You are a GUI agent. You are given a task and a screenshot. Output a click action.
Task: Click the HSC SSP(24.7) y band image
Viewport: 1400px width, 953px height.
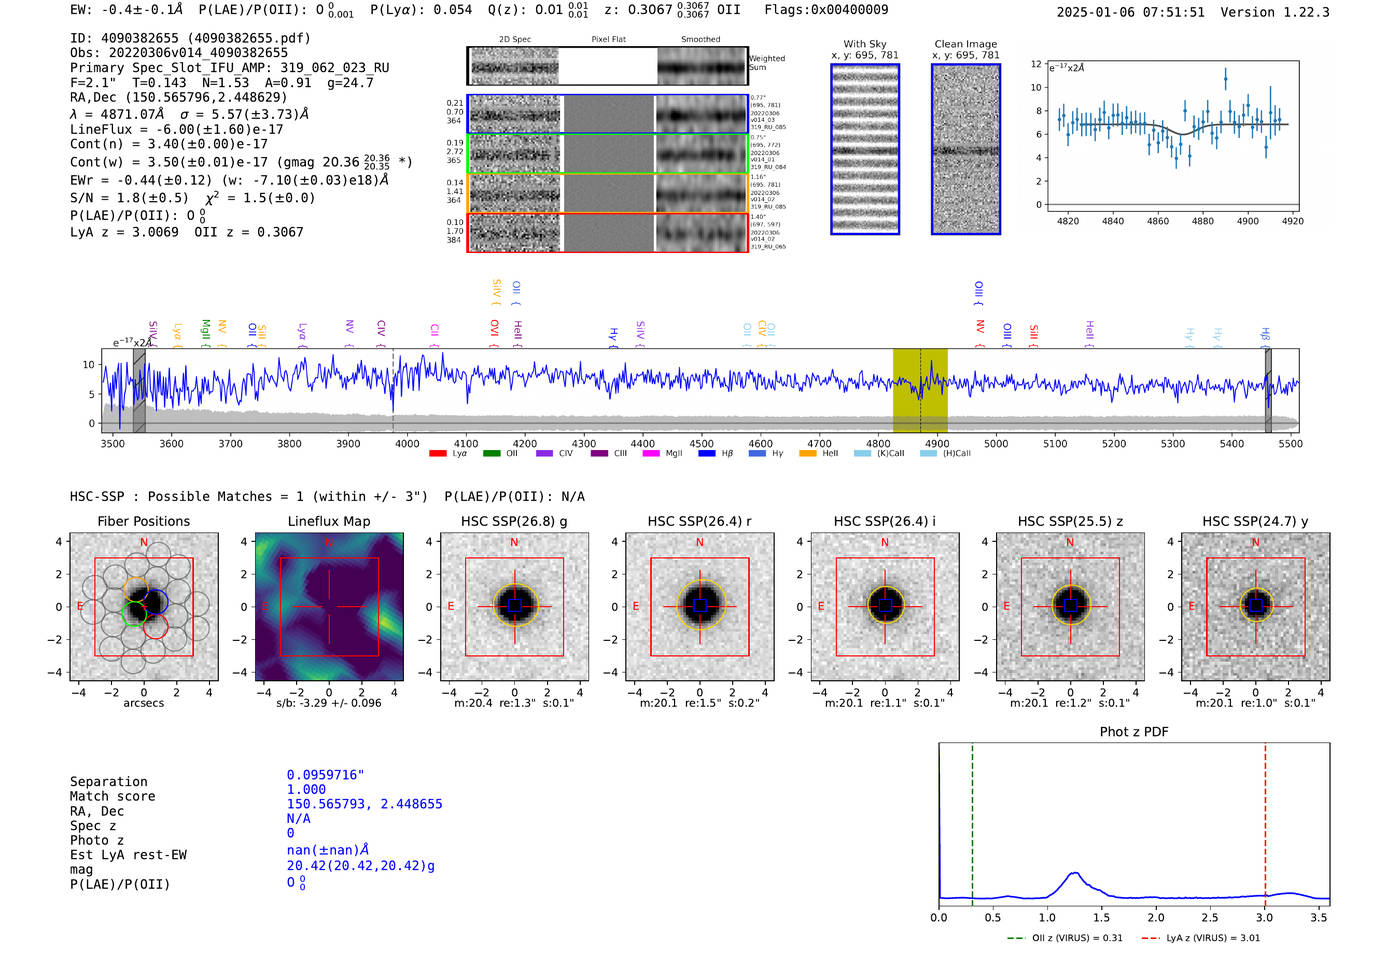(x=1256, y=607)
